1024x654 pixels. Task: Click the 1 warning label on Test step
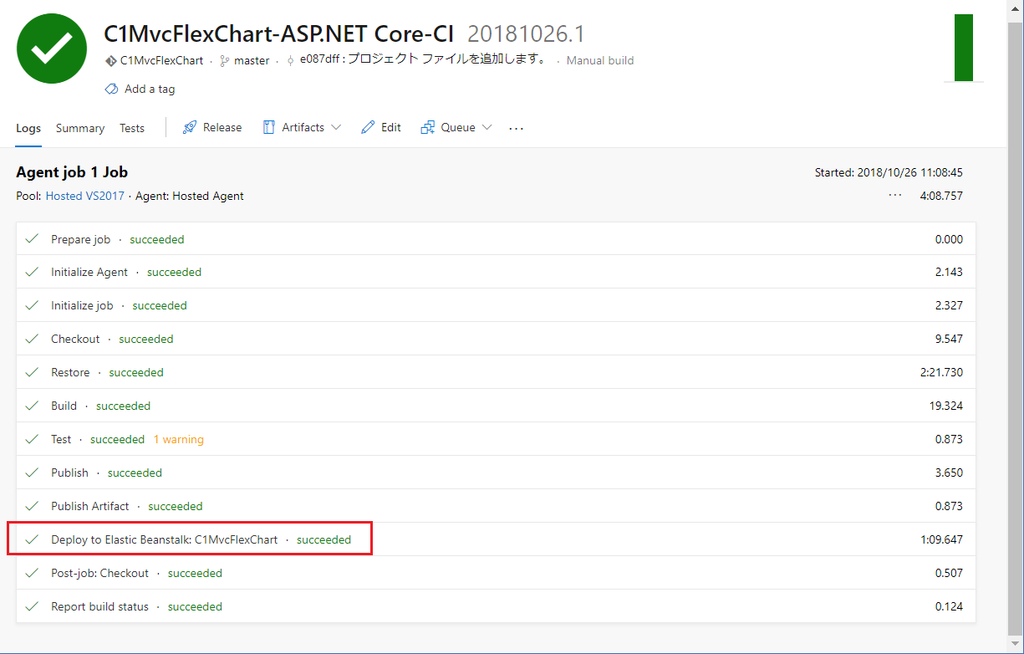(178, 440)
